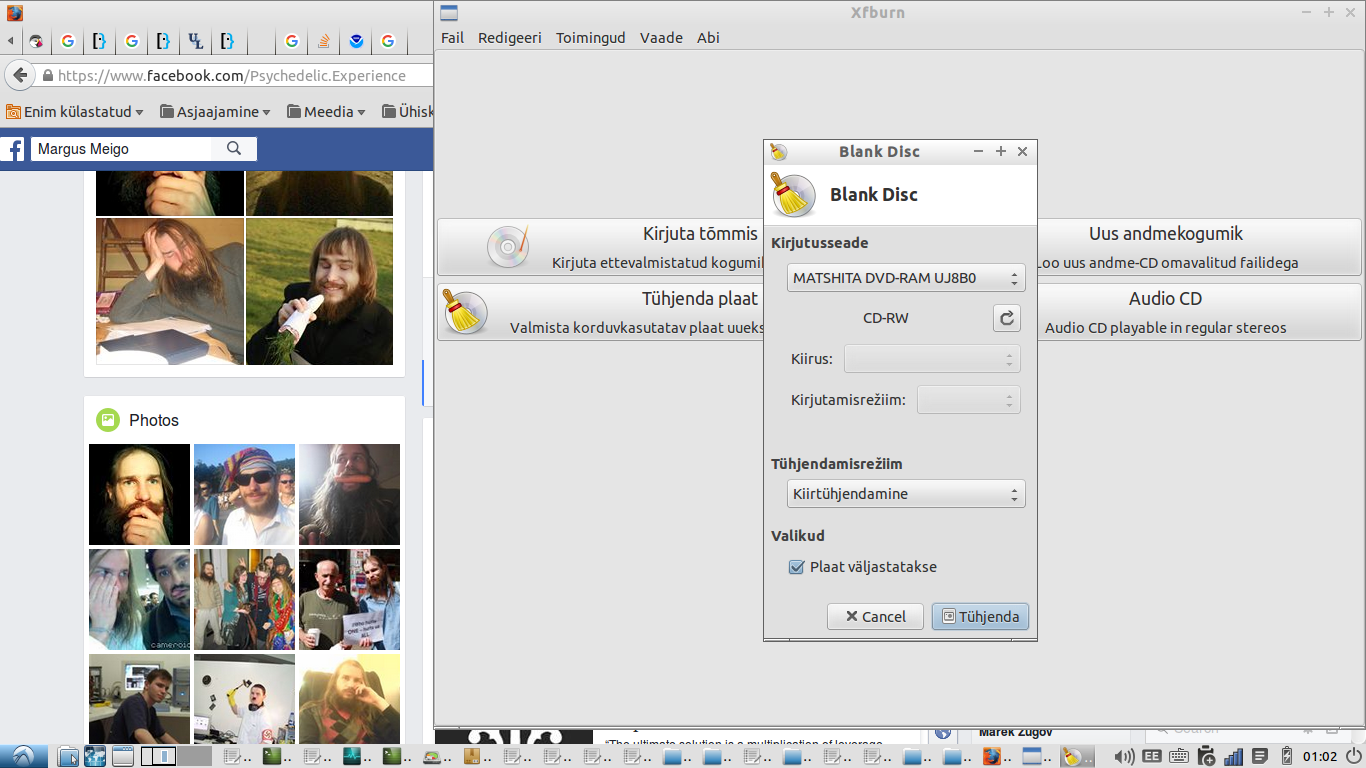Open the Asjaajamine bookmarks folder
Screen dimensions: 1366x768
215,112
